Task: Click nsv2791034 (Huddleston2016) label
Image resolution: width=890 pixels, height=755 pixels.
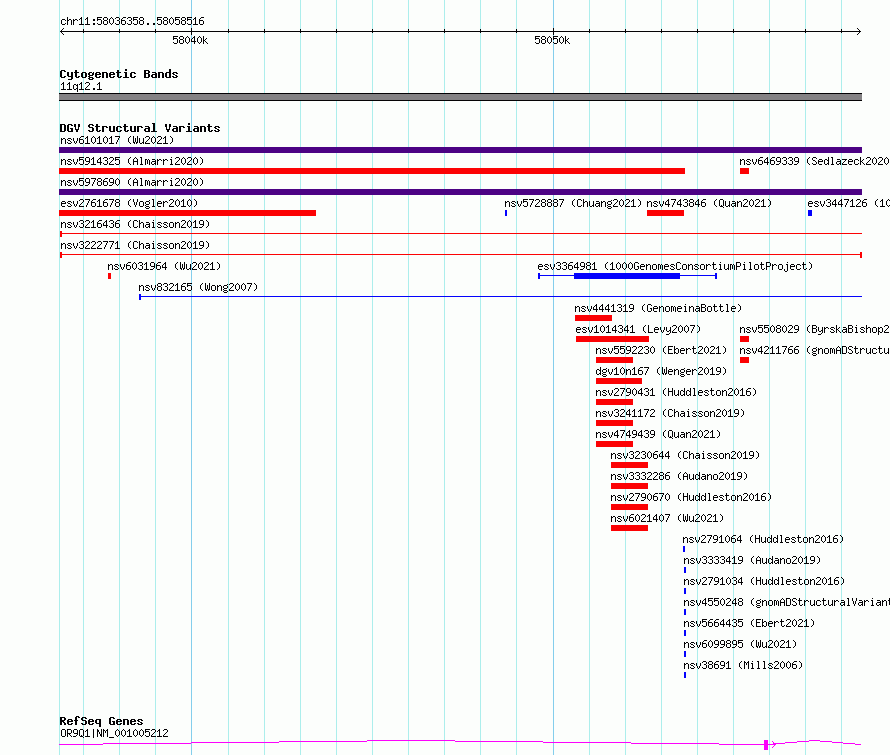Action: [x=764, y=581]
